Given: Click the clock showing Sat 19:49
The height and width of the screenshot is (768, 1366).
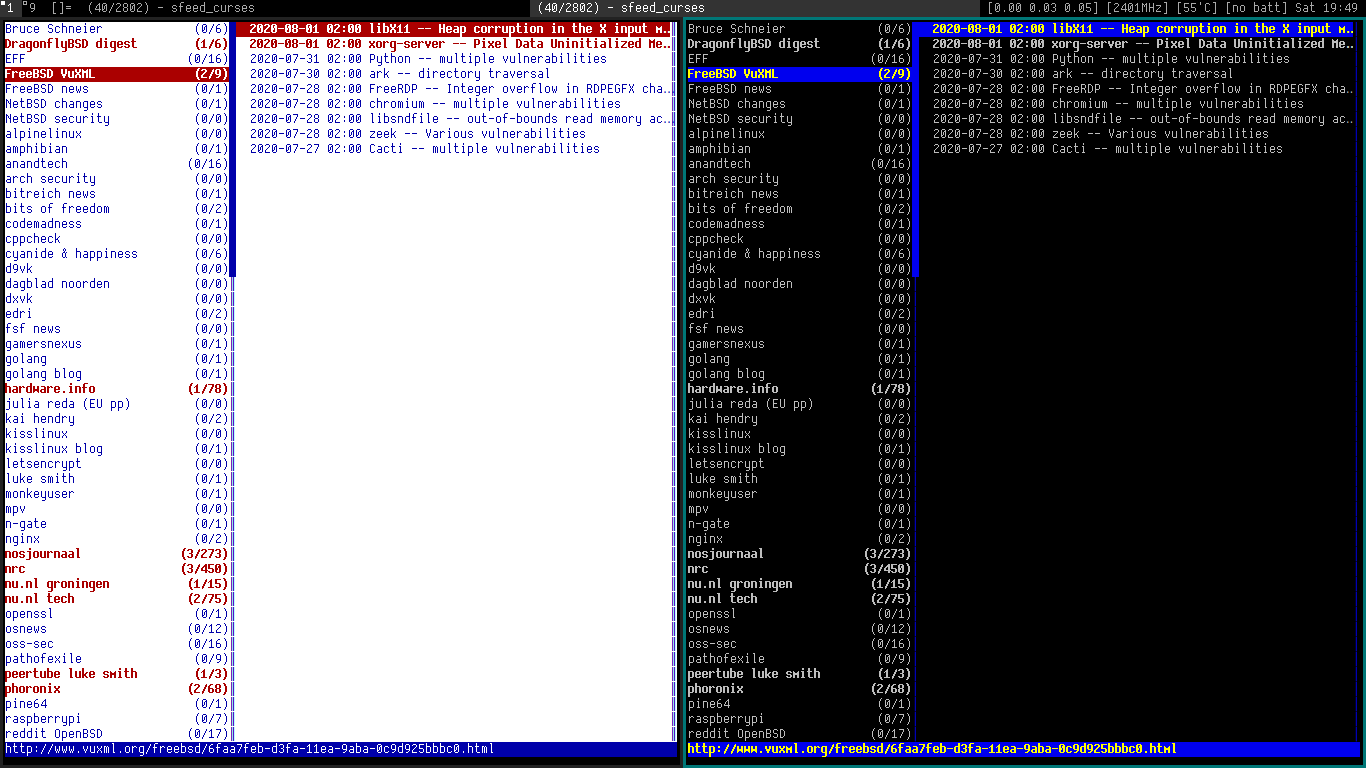Looking at the screenshot, I should pos(1328,8).
